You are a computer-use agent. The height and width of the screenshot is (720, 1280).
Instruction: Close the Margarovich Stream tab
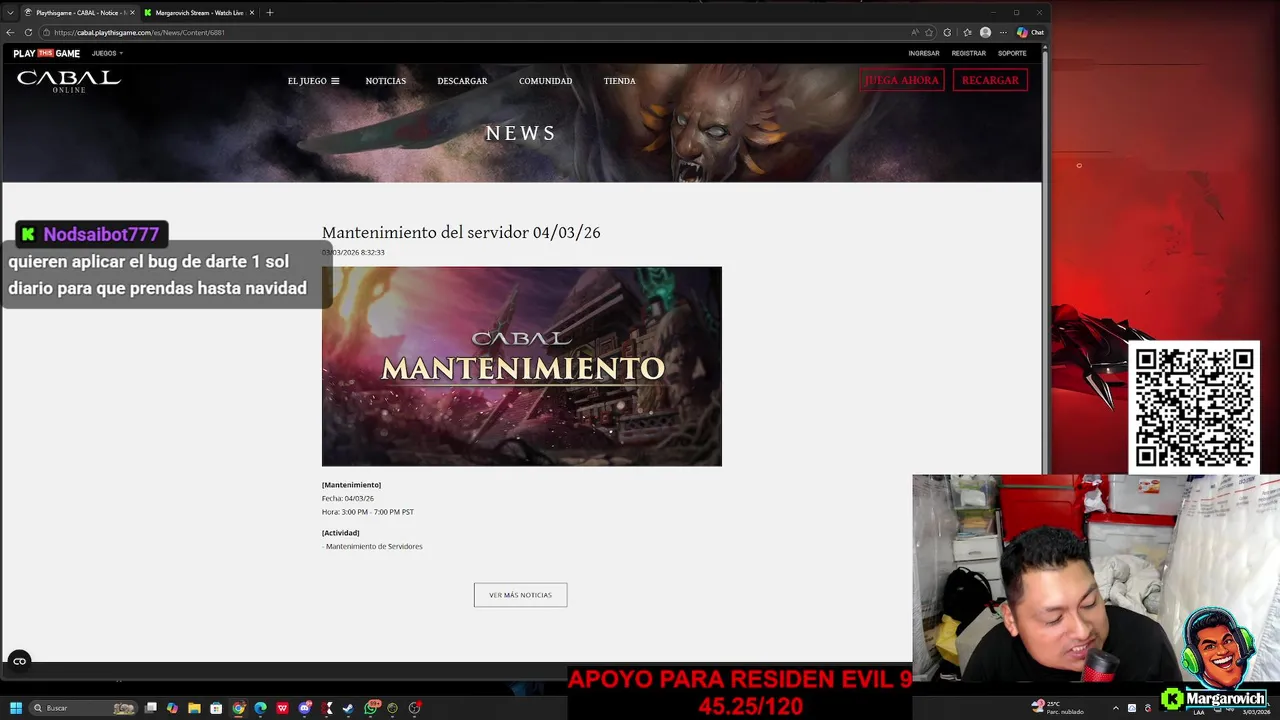tap(252, 13)
